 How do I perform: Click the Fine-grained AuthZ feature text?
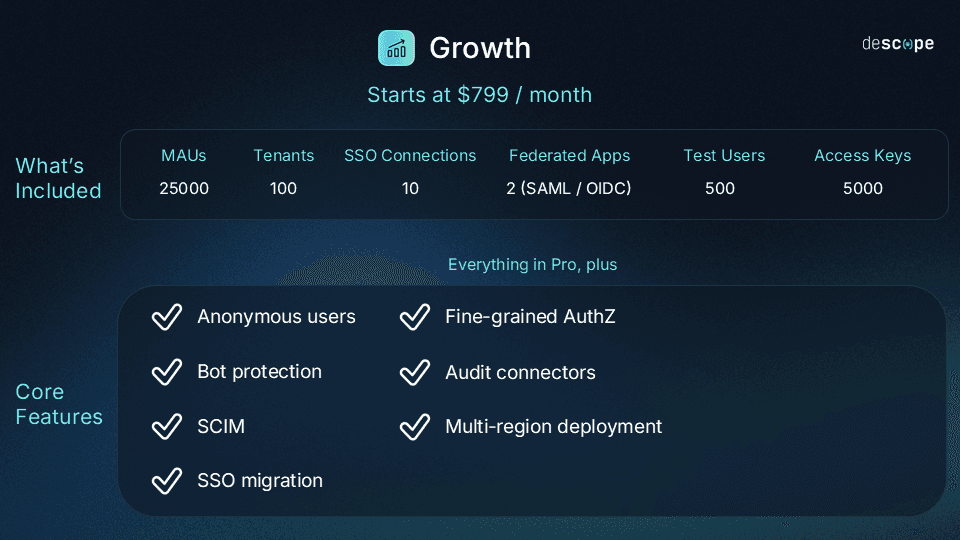coord(530,317)
